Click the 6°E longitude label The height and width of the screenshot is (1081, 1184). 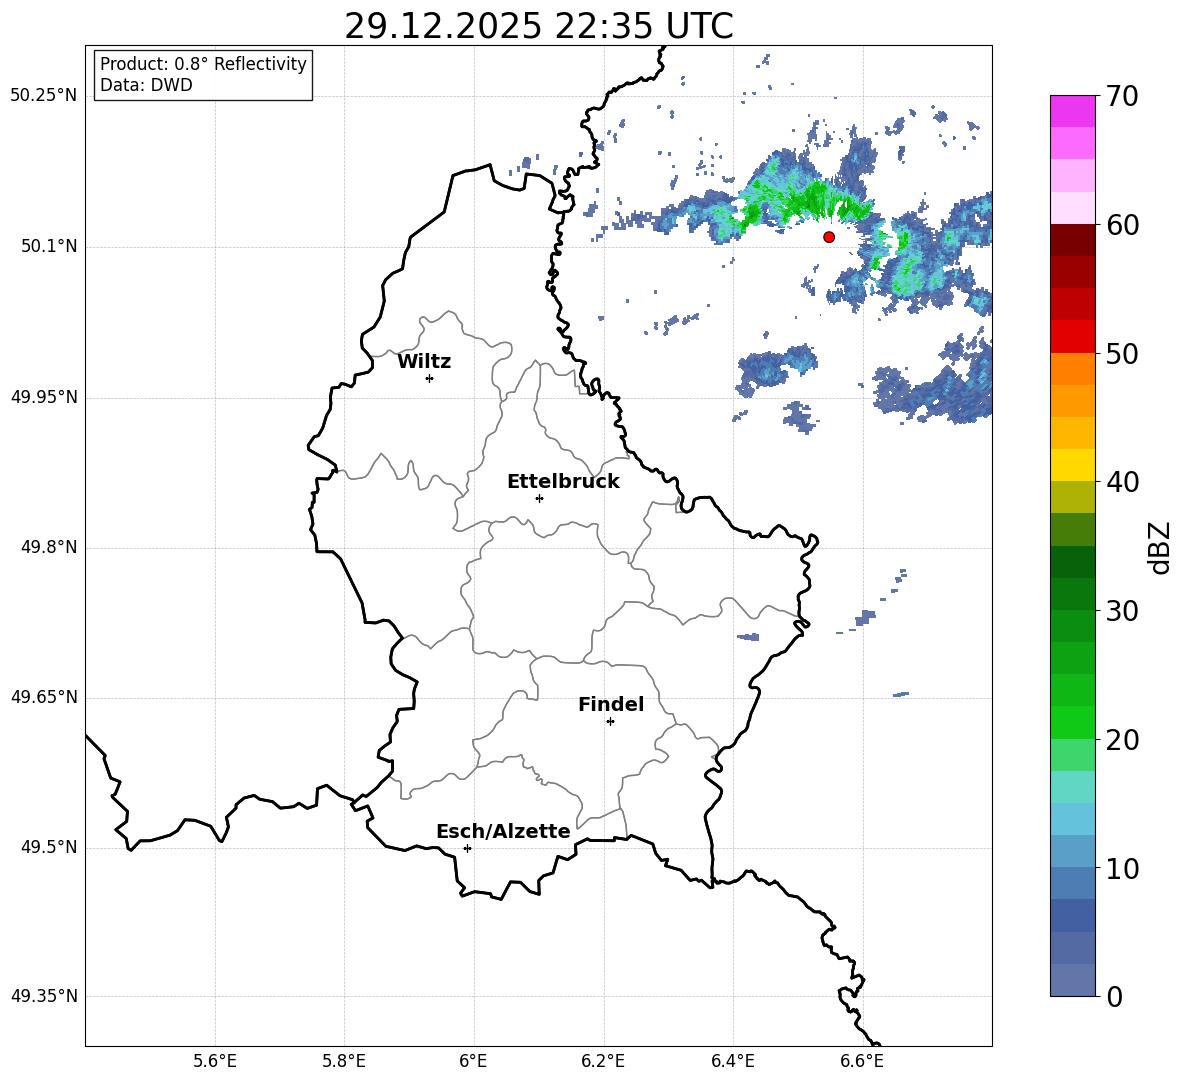click(473, 1061)
